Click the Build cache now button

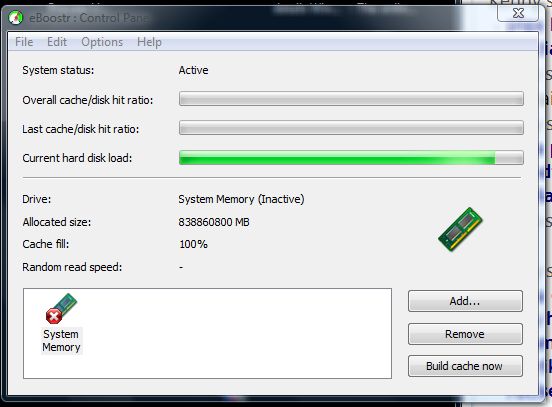(x=465, y=366)
